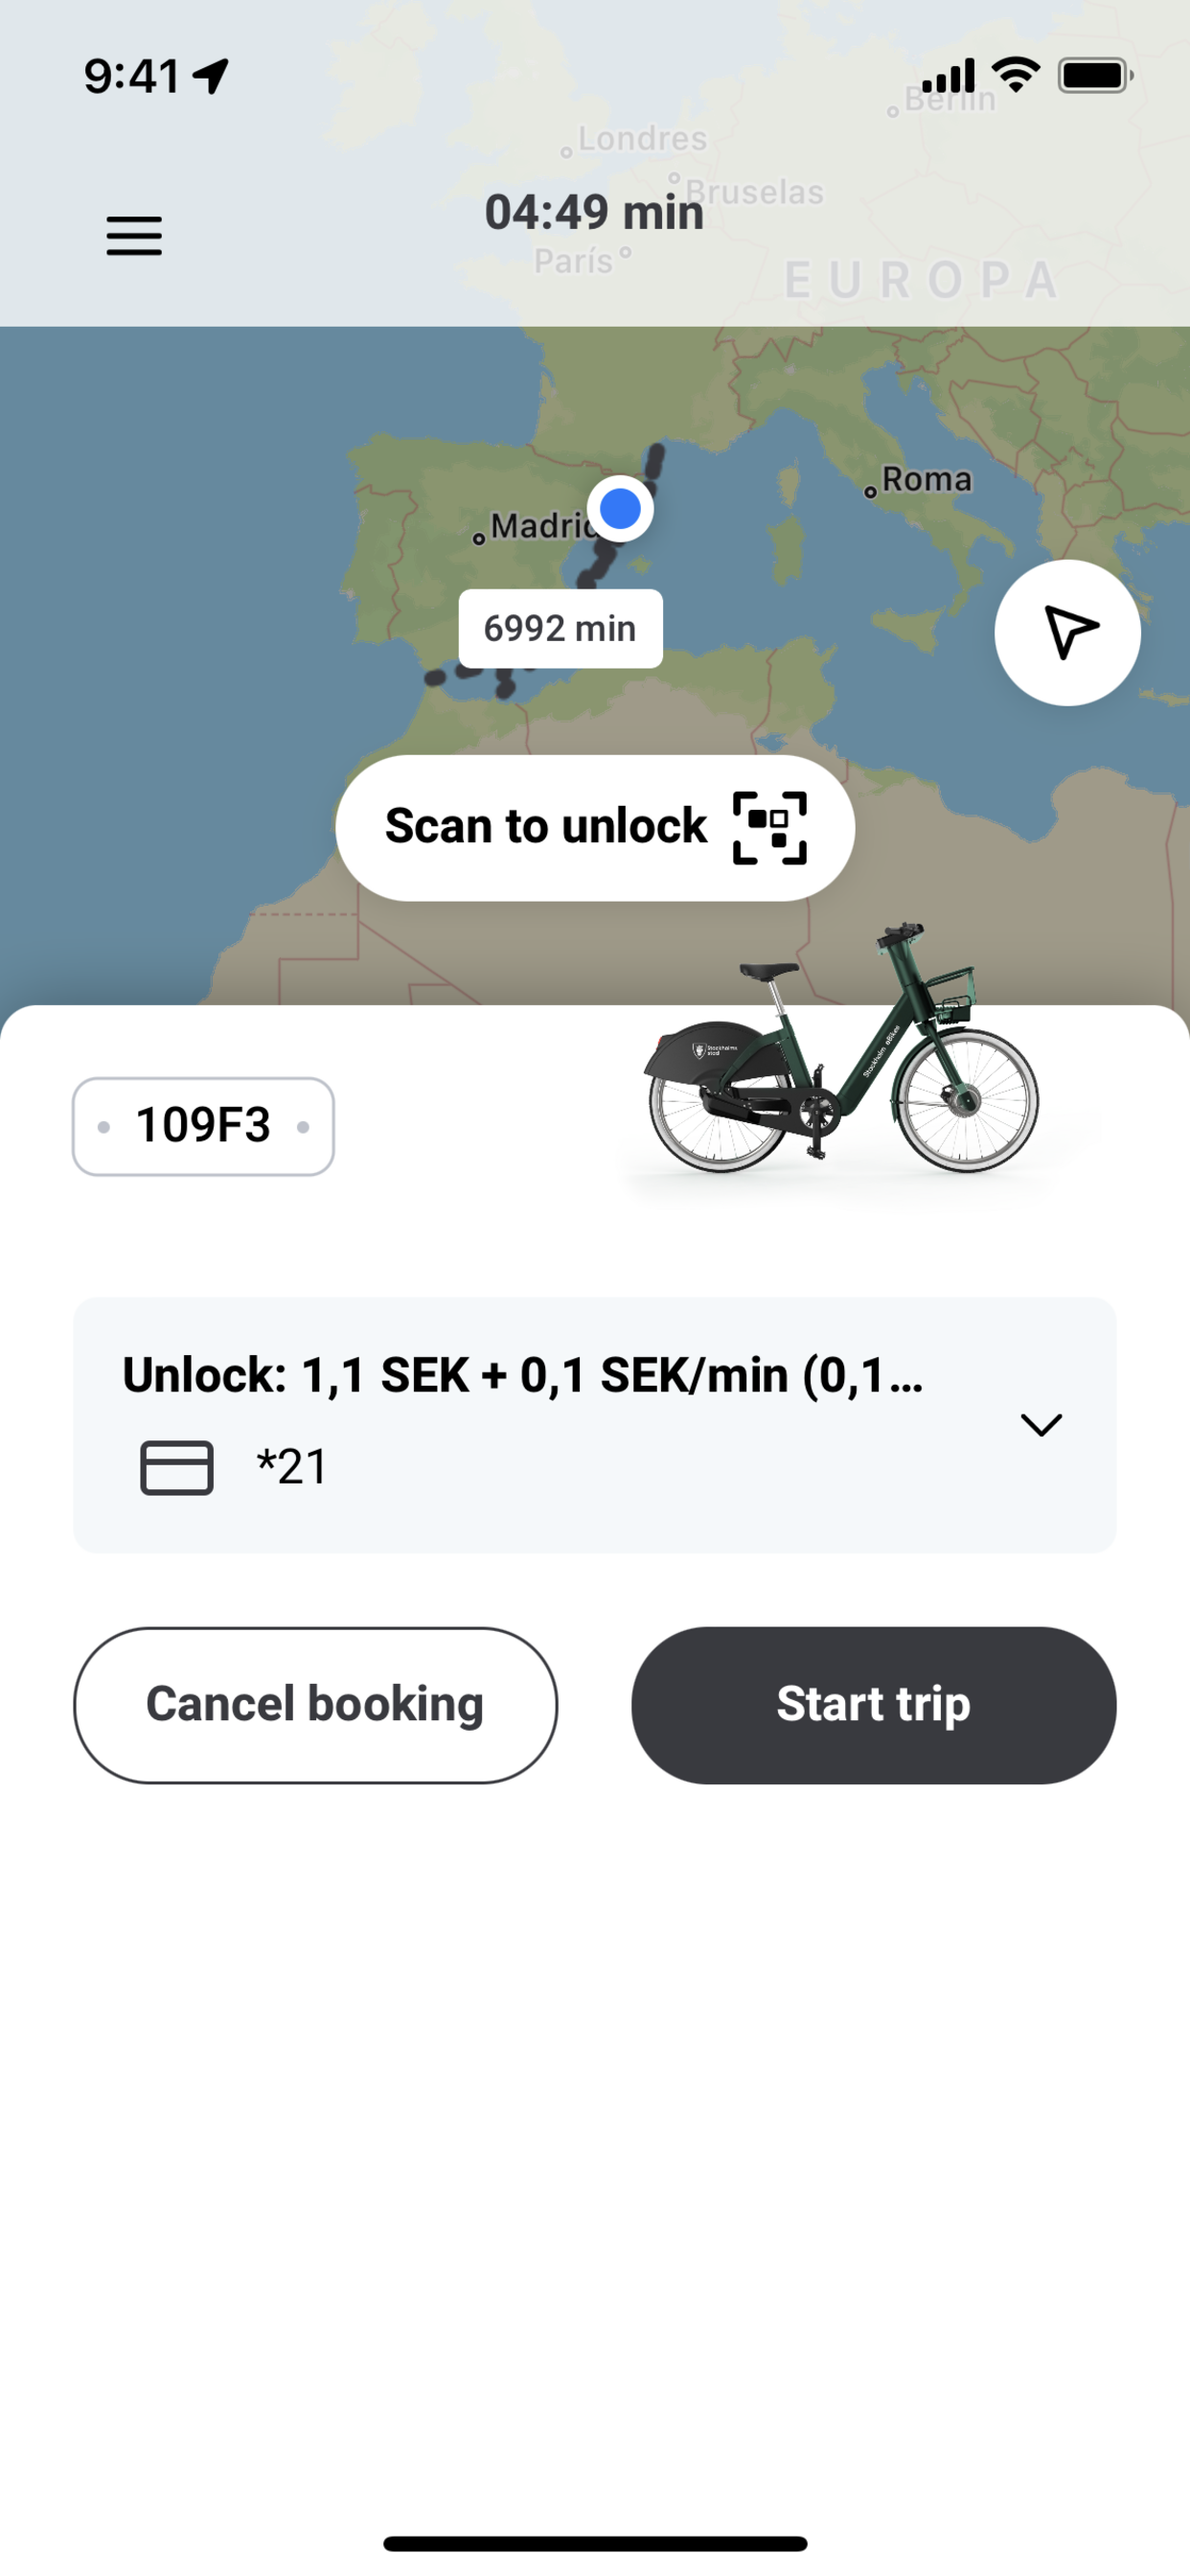This screenshot has width=1190, height=2576.
Task: Open the hamburger menu
Action: point(134,236)
